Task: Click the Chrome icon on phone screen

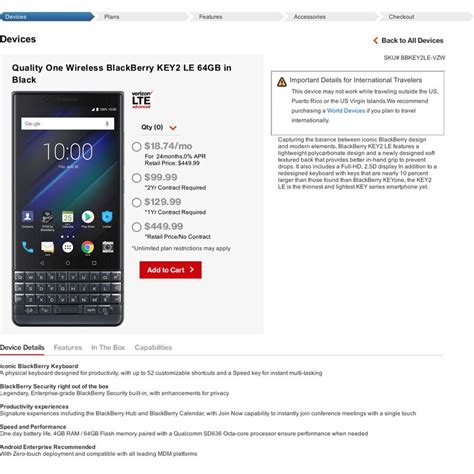Action: click(87, 247)
